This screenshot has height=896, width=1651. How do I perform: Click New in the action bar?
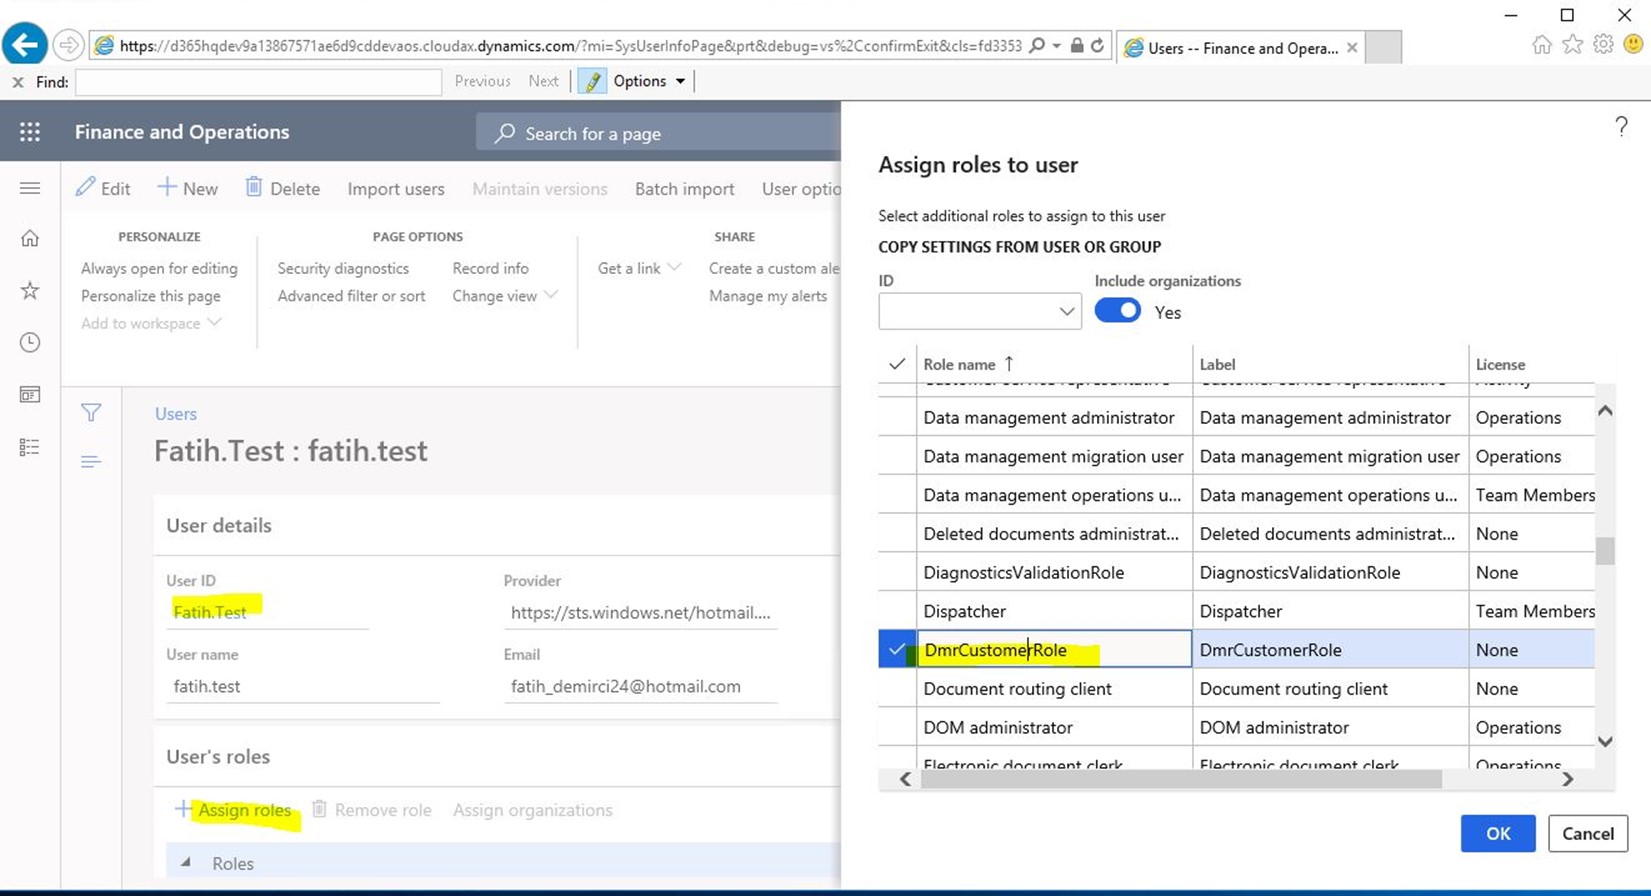187,188
